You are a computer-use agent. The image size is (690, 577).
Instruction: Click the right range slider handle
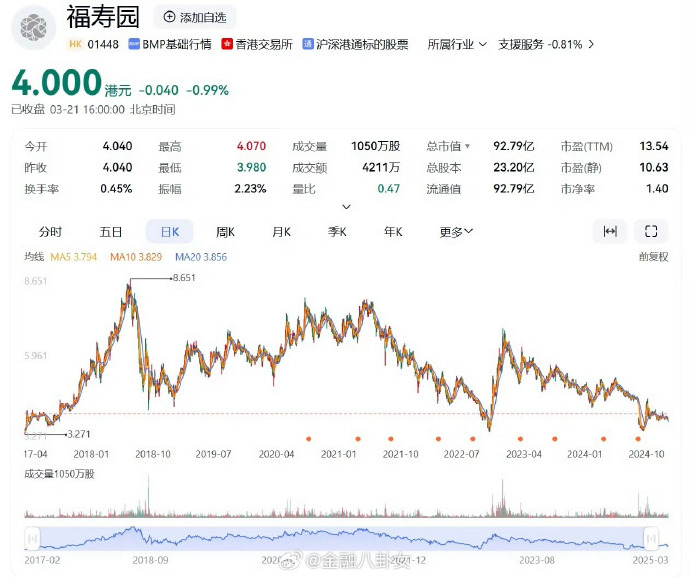(x=651, y=538)
